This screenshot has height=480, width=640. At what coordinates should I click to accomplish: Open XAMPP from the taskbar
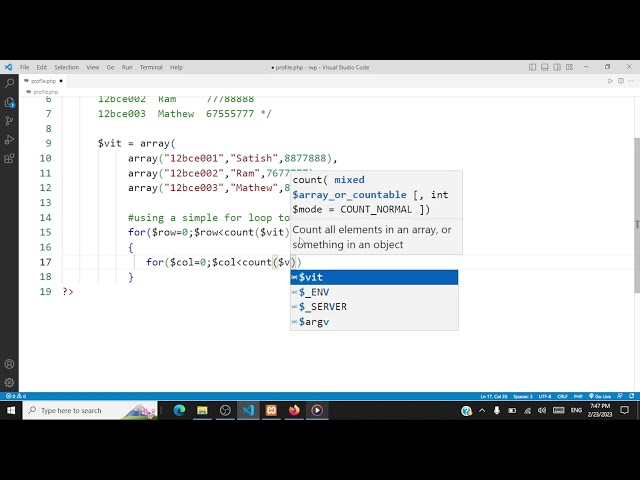tap(271, 410)
